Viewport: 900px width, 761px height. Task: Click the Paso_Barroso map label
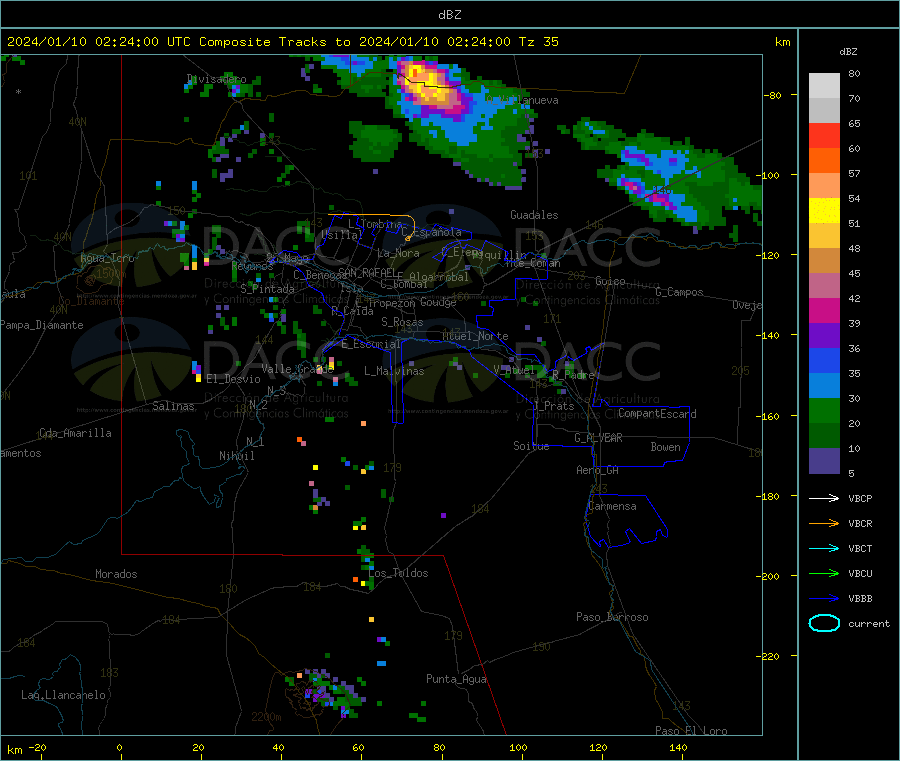(x=612, y=617)
